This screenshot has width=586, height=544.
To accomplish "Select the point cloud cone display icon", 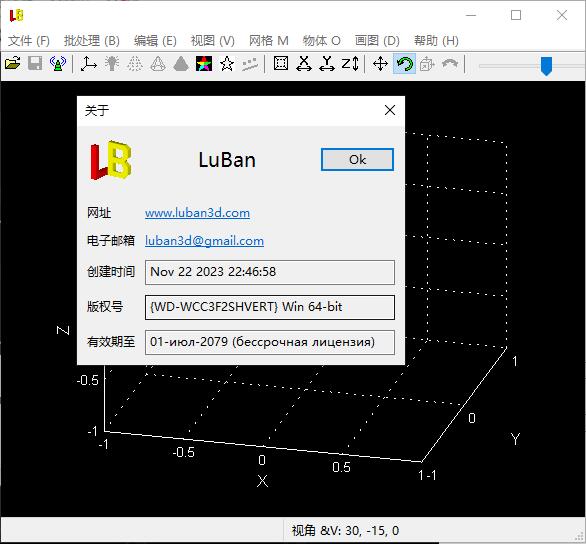I will [135, 64].
